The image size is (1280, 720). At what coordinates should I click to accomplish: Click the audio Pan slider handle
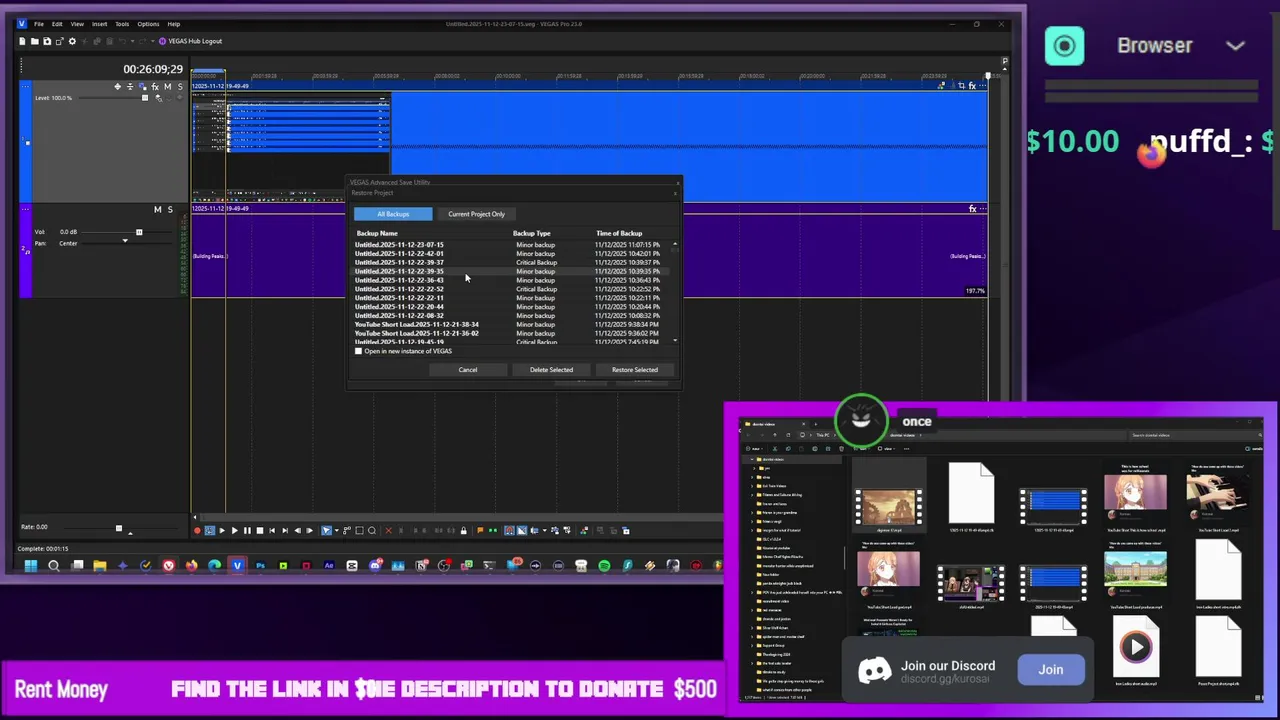coord(125,241)
